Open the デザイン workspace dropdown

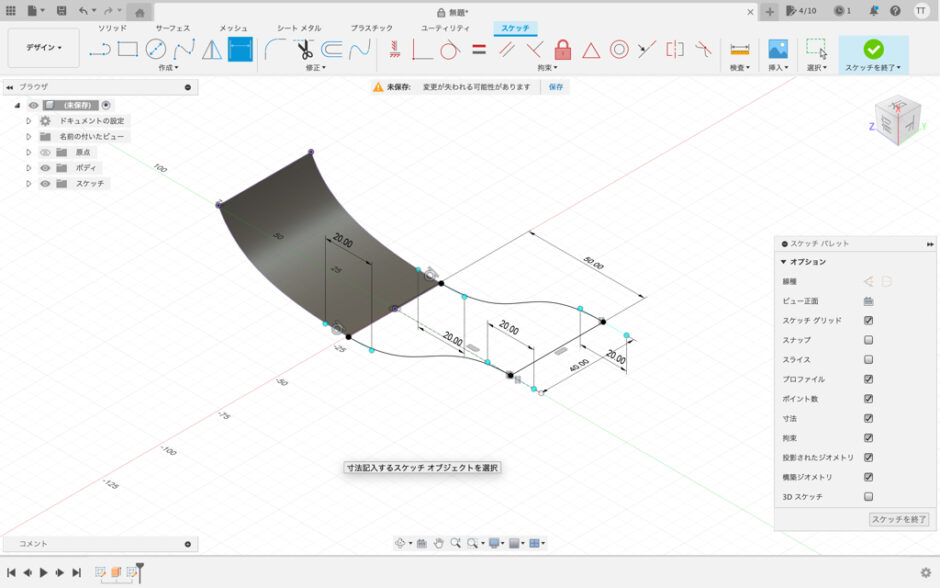pyautogui.click(x=43, y=48)
